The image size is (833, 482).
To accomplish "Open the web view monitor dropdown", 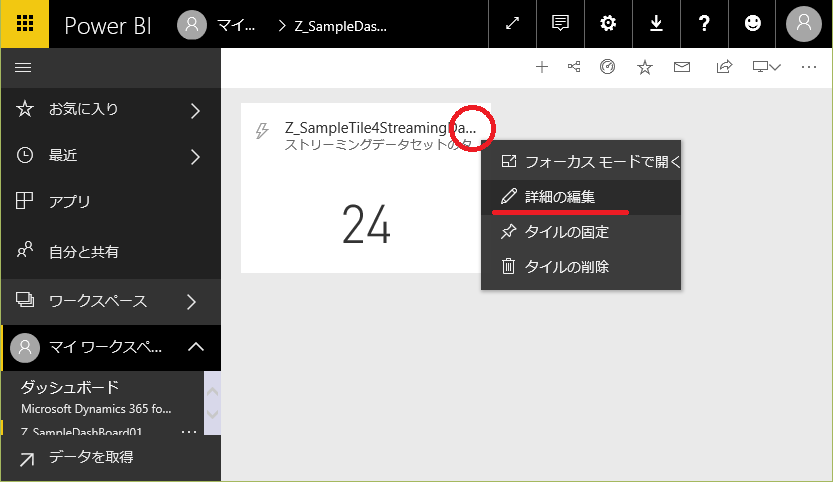I will (767, 67).
